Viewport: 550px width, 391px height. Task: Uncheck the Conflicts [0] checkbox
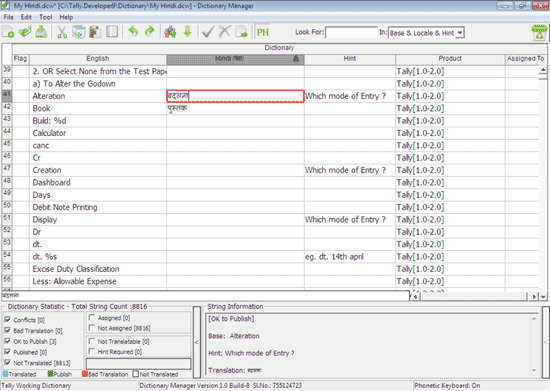click(x=7, y=320)
